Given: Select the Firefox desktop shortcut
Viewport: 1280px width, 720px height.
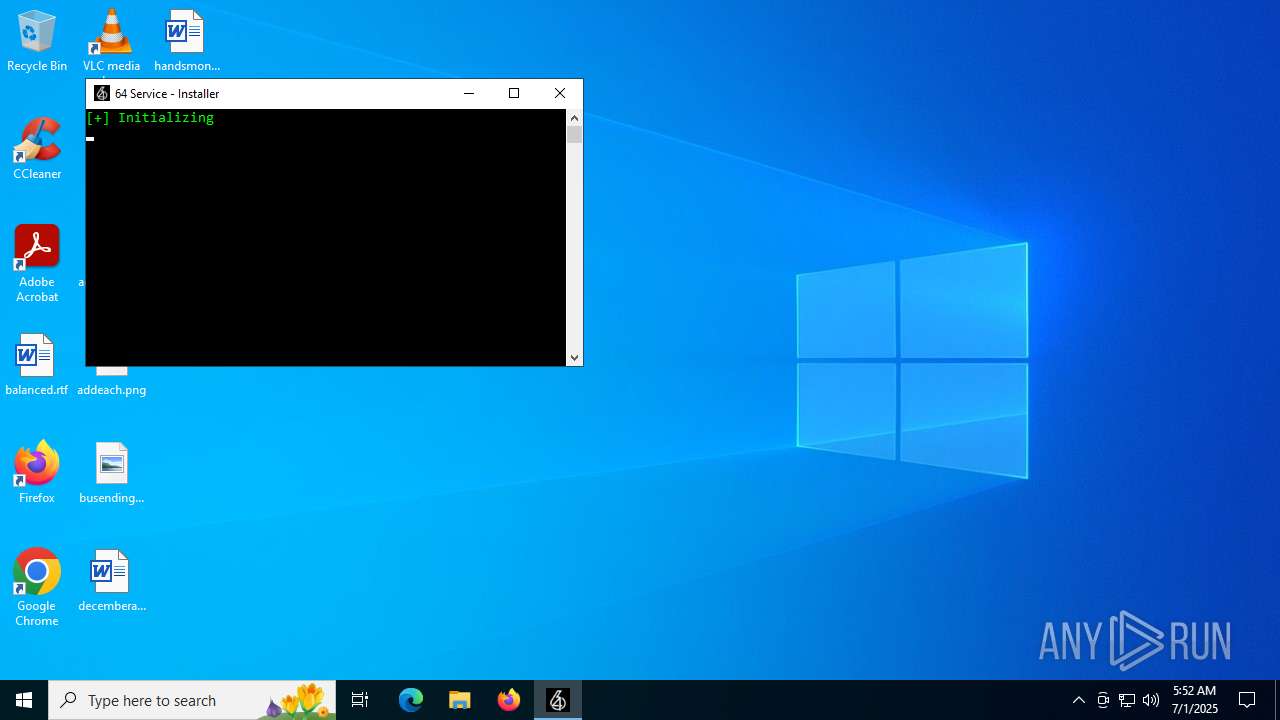Looking at the screenshot, I should (37, 473).
